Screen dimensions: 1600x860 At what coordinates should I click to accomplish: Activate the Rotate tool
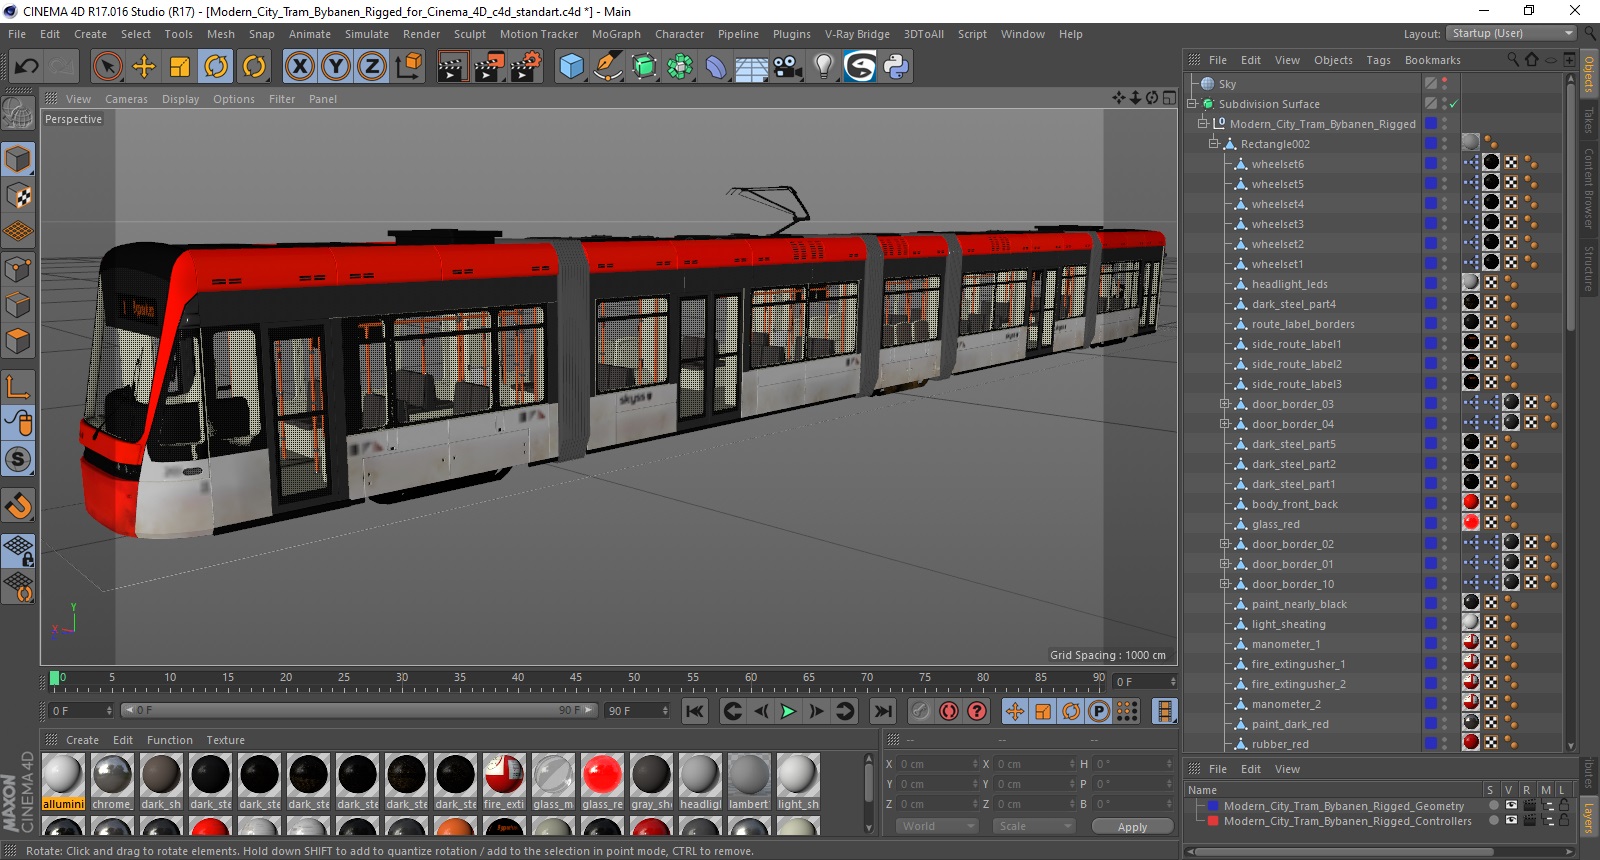[216, 67]
